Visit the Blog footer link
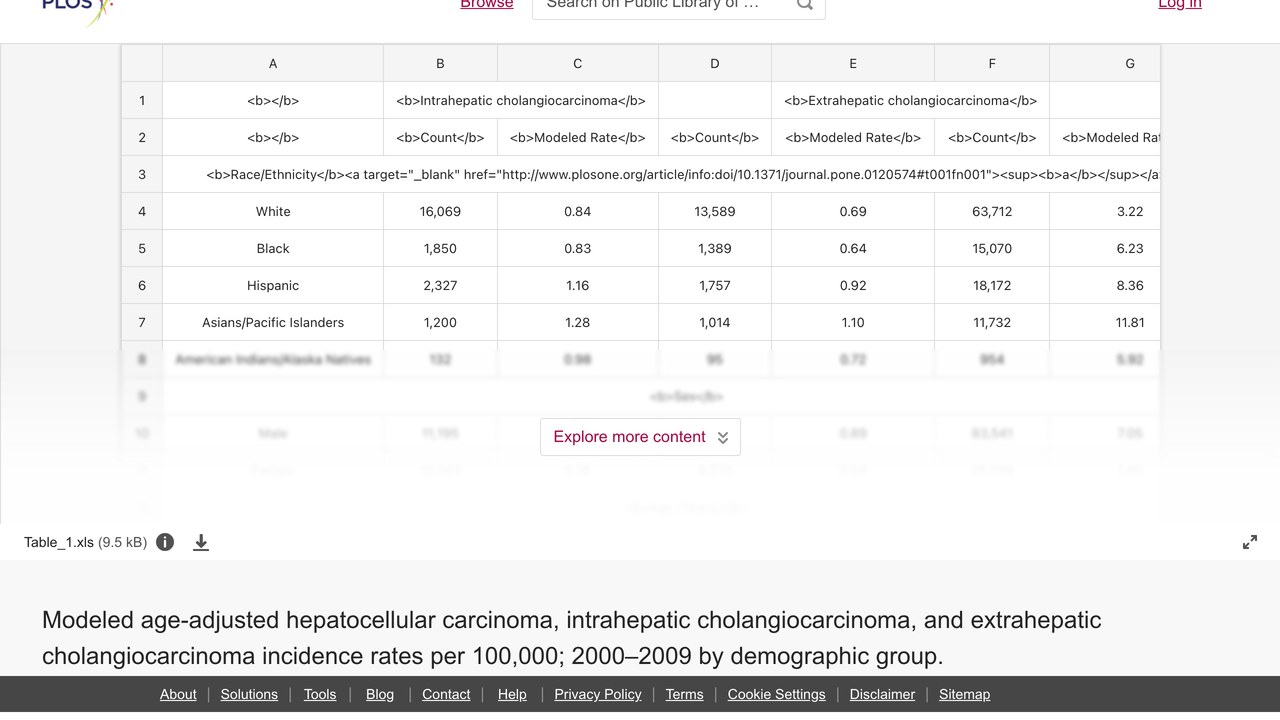1280x720 pixels. [x=380, y=694]
